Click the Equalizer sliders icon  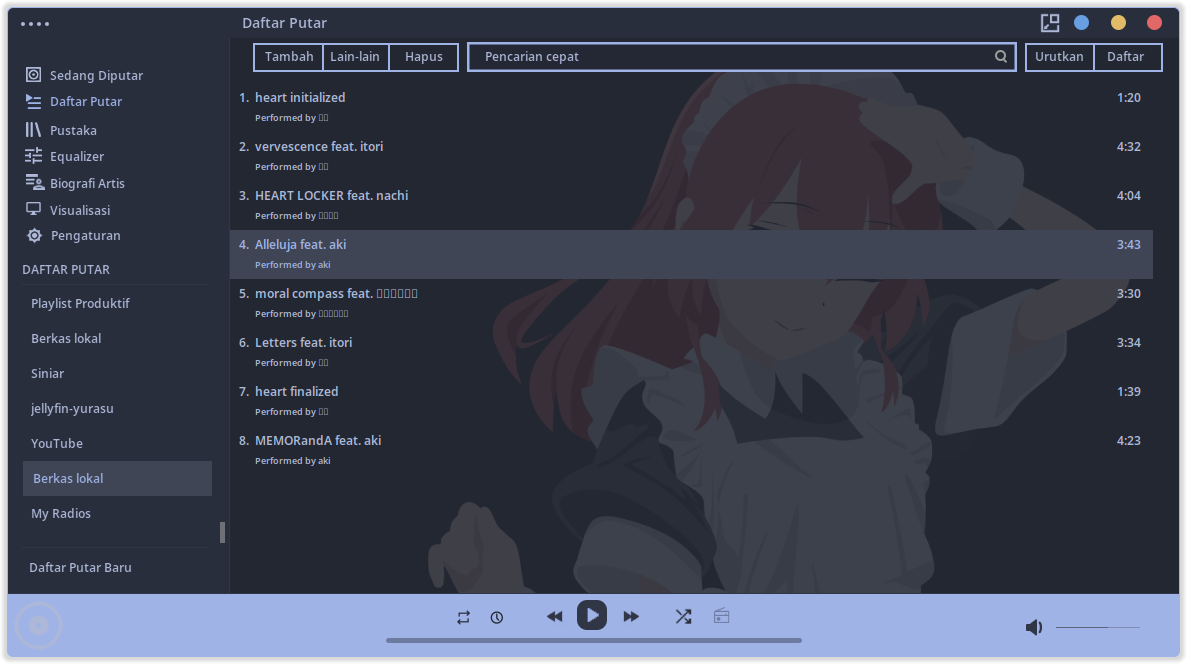(x=33, y=156)
